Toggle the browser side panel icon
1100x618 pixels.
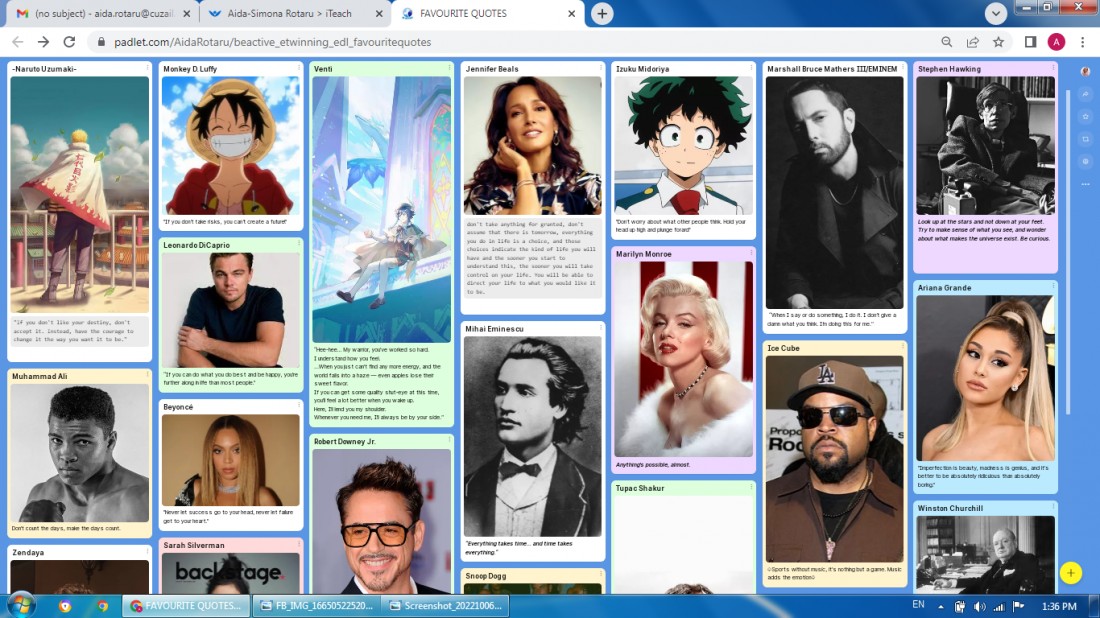pos(1030,42)
